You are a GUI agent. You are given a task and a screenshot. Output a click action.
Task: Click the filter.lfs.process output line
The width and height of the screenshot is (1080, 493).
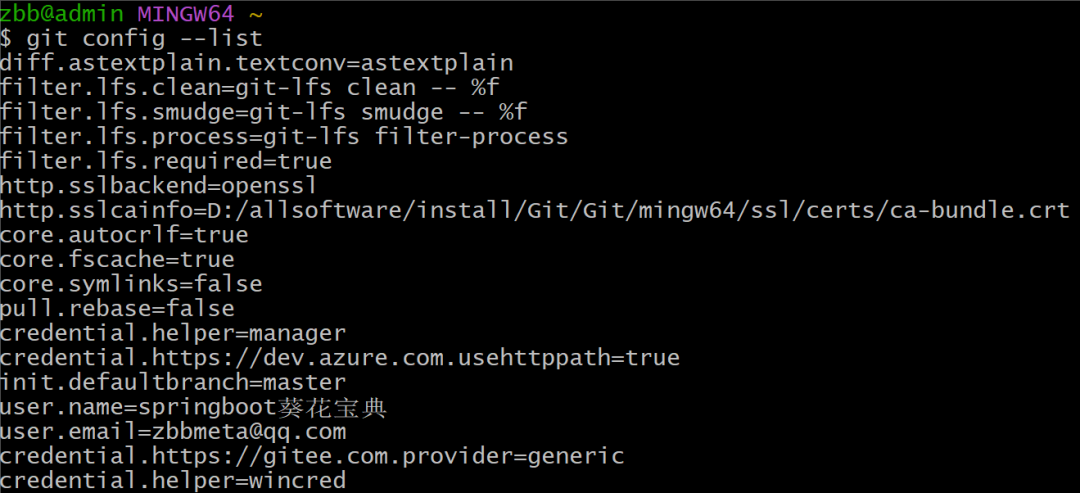point(284,136)
